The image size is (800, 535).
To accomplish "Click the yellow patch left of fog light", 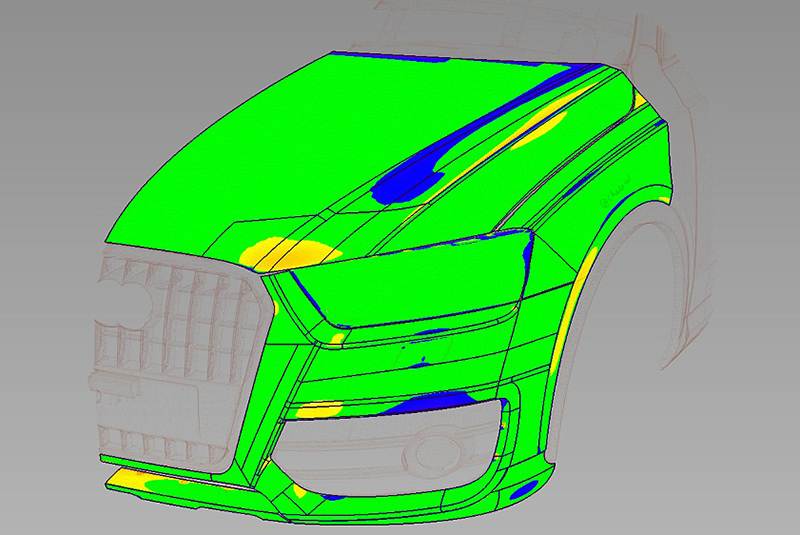I will click(318, 409).
